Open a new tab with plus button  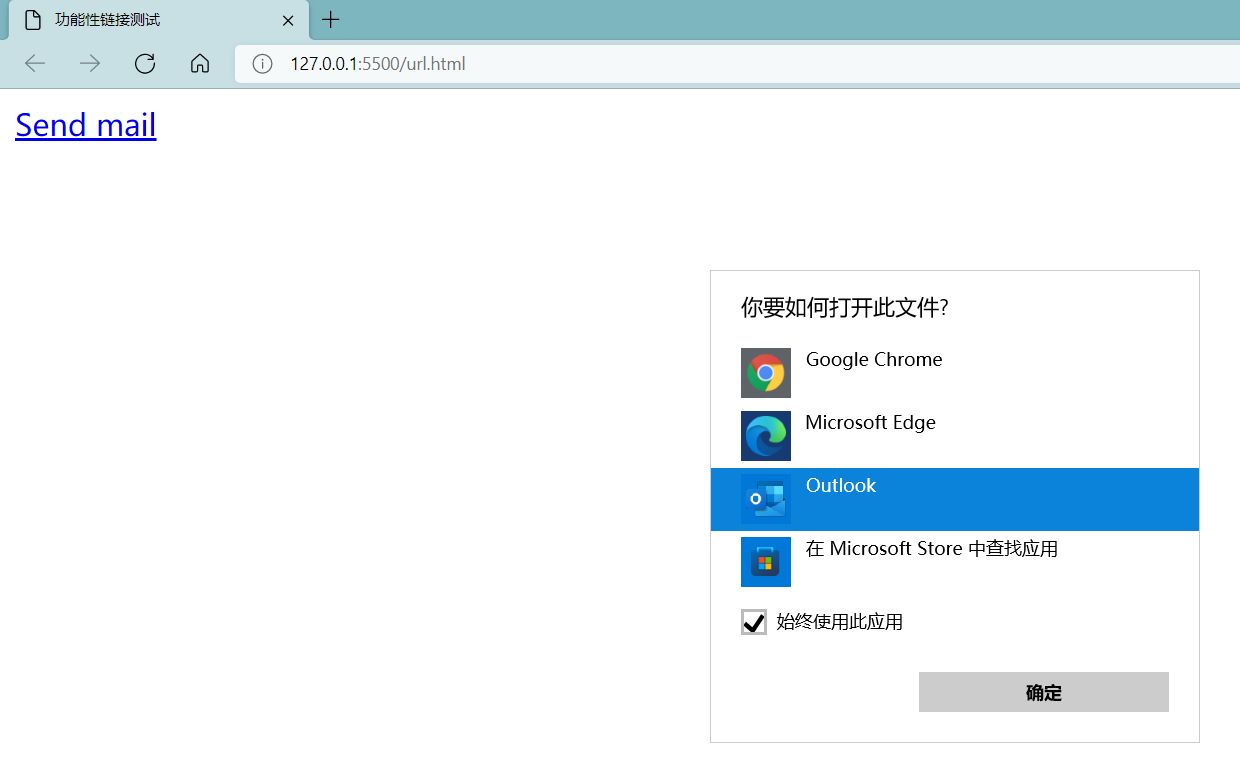pos(331,20)
